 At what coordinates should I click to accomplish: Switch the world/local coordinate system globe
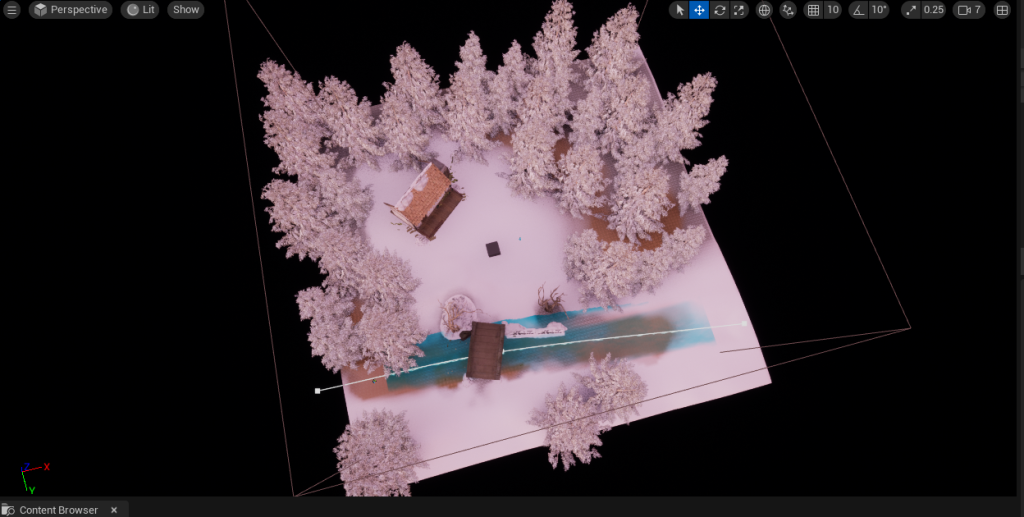tap(765, 10)
